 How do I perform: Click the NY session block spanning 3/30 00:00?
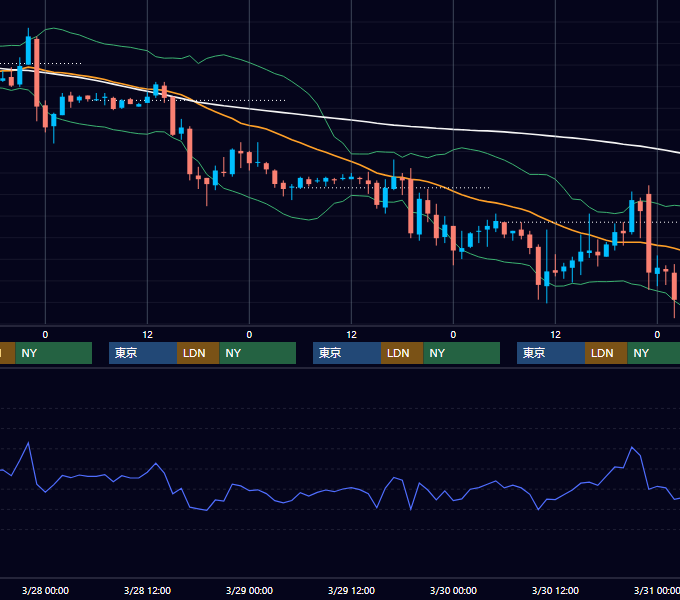pos(461,353)
